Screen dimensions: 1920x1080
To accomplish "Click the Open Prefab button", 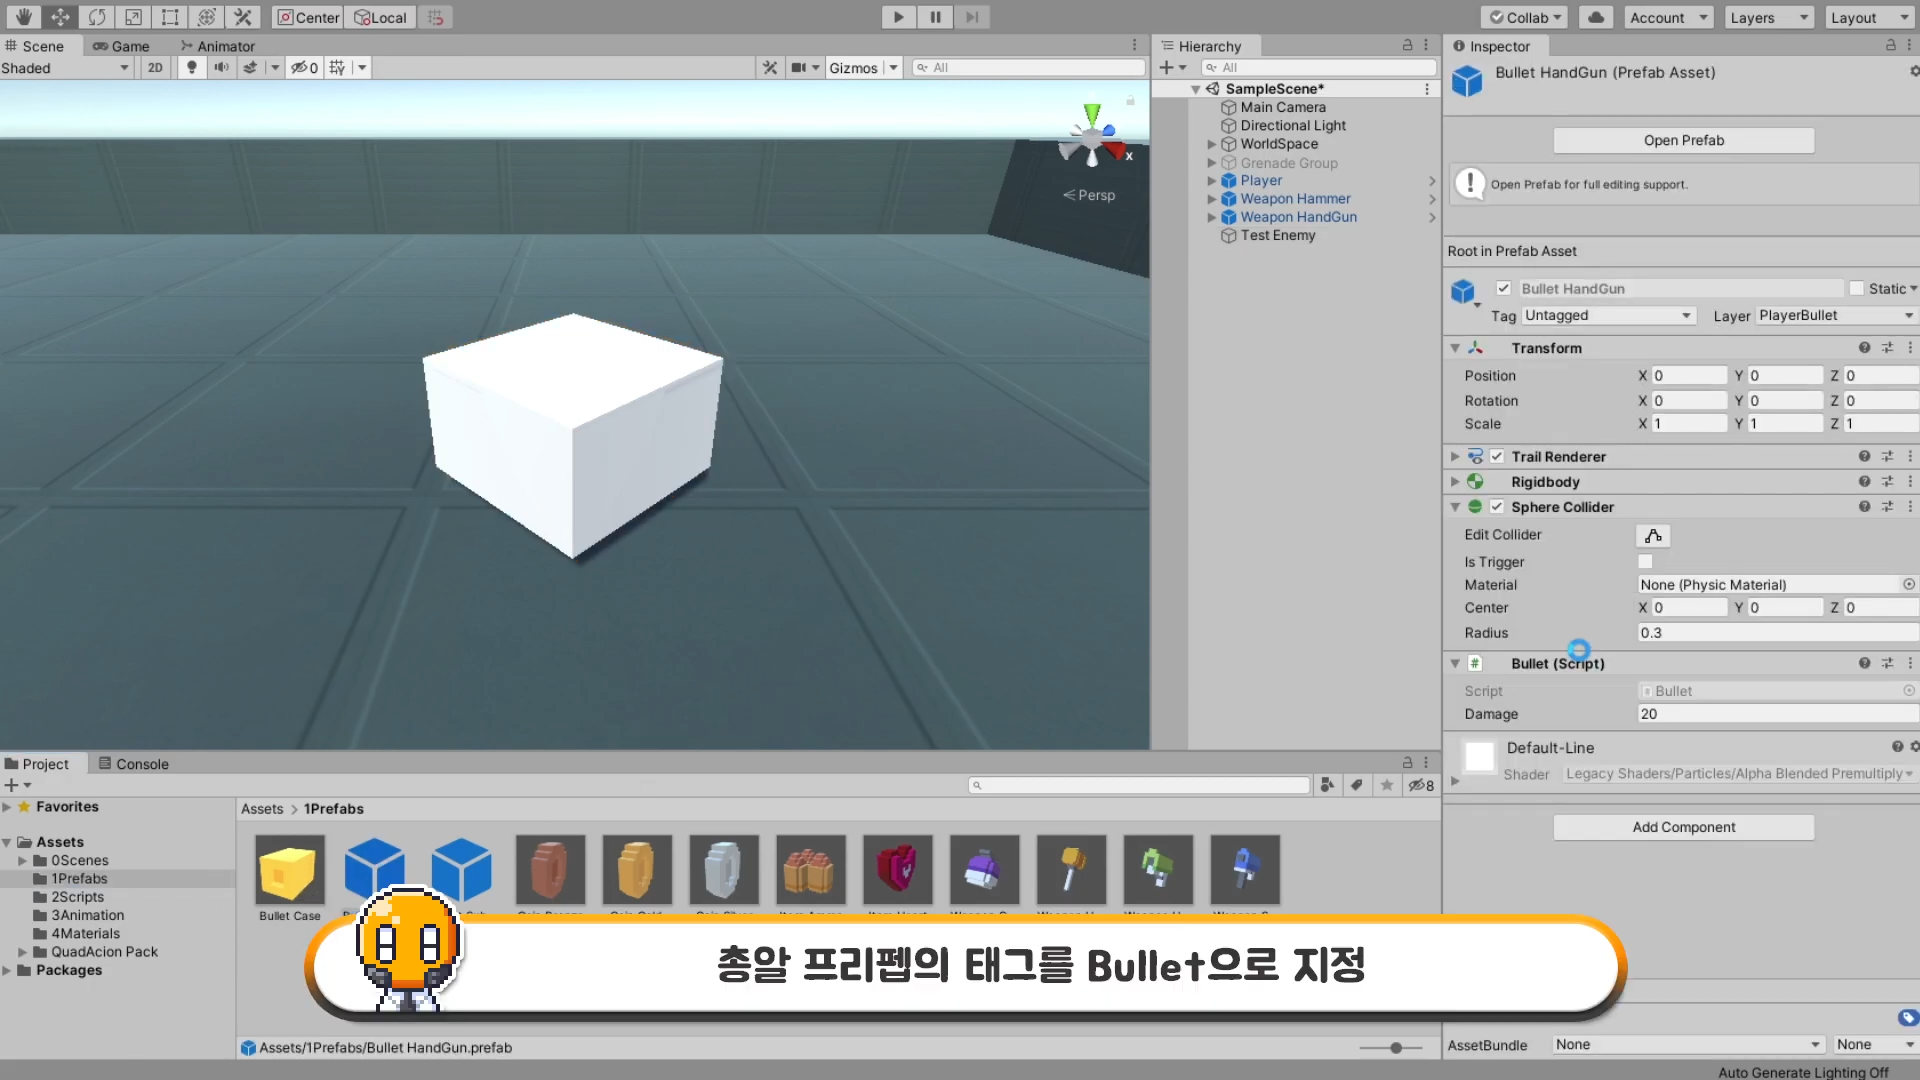I will tap(1683, 141).
